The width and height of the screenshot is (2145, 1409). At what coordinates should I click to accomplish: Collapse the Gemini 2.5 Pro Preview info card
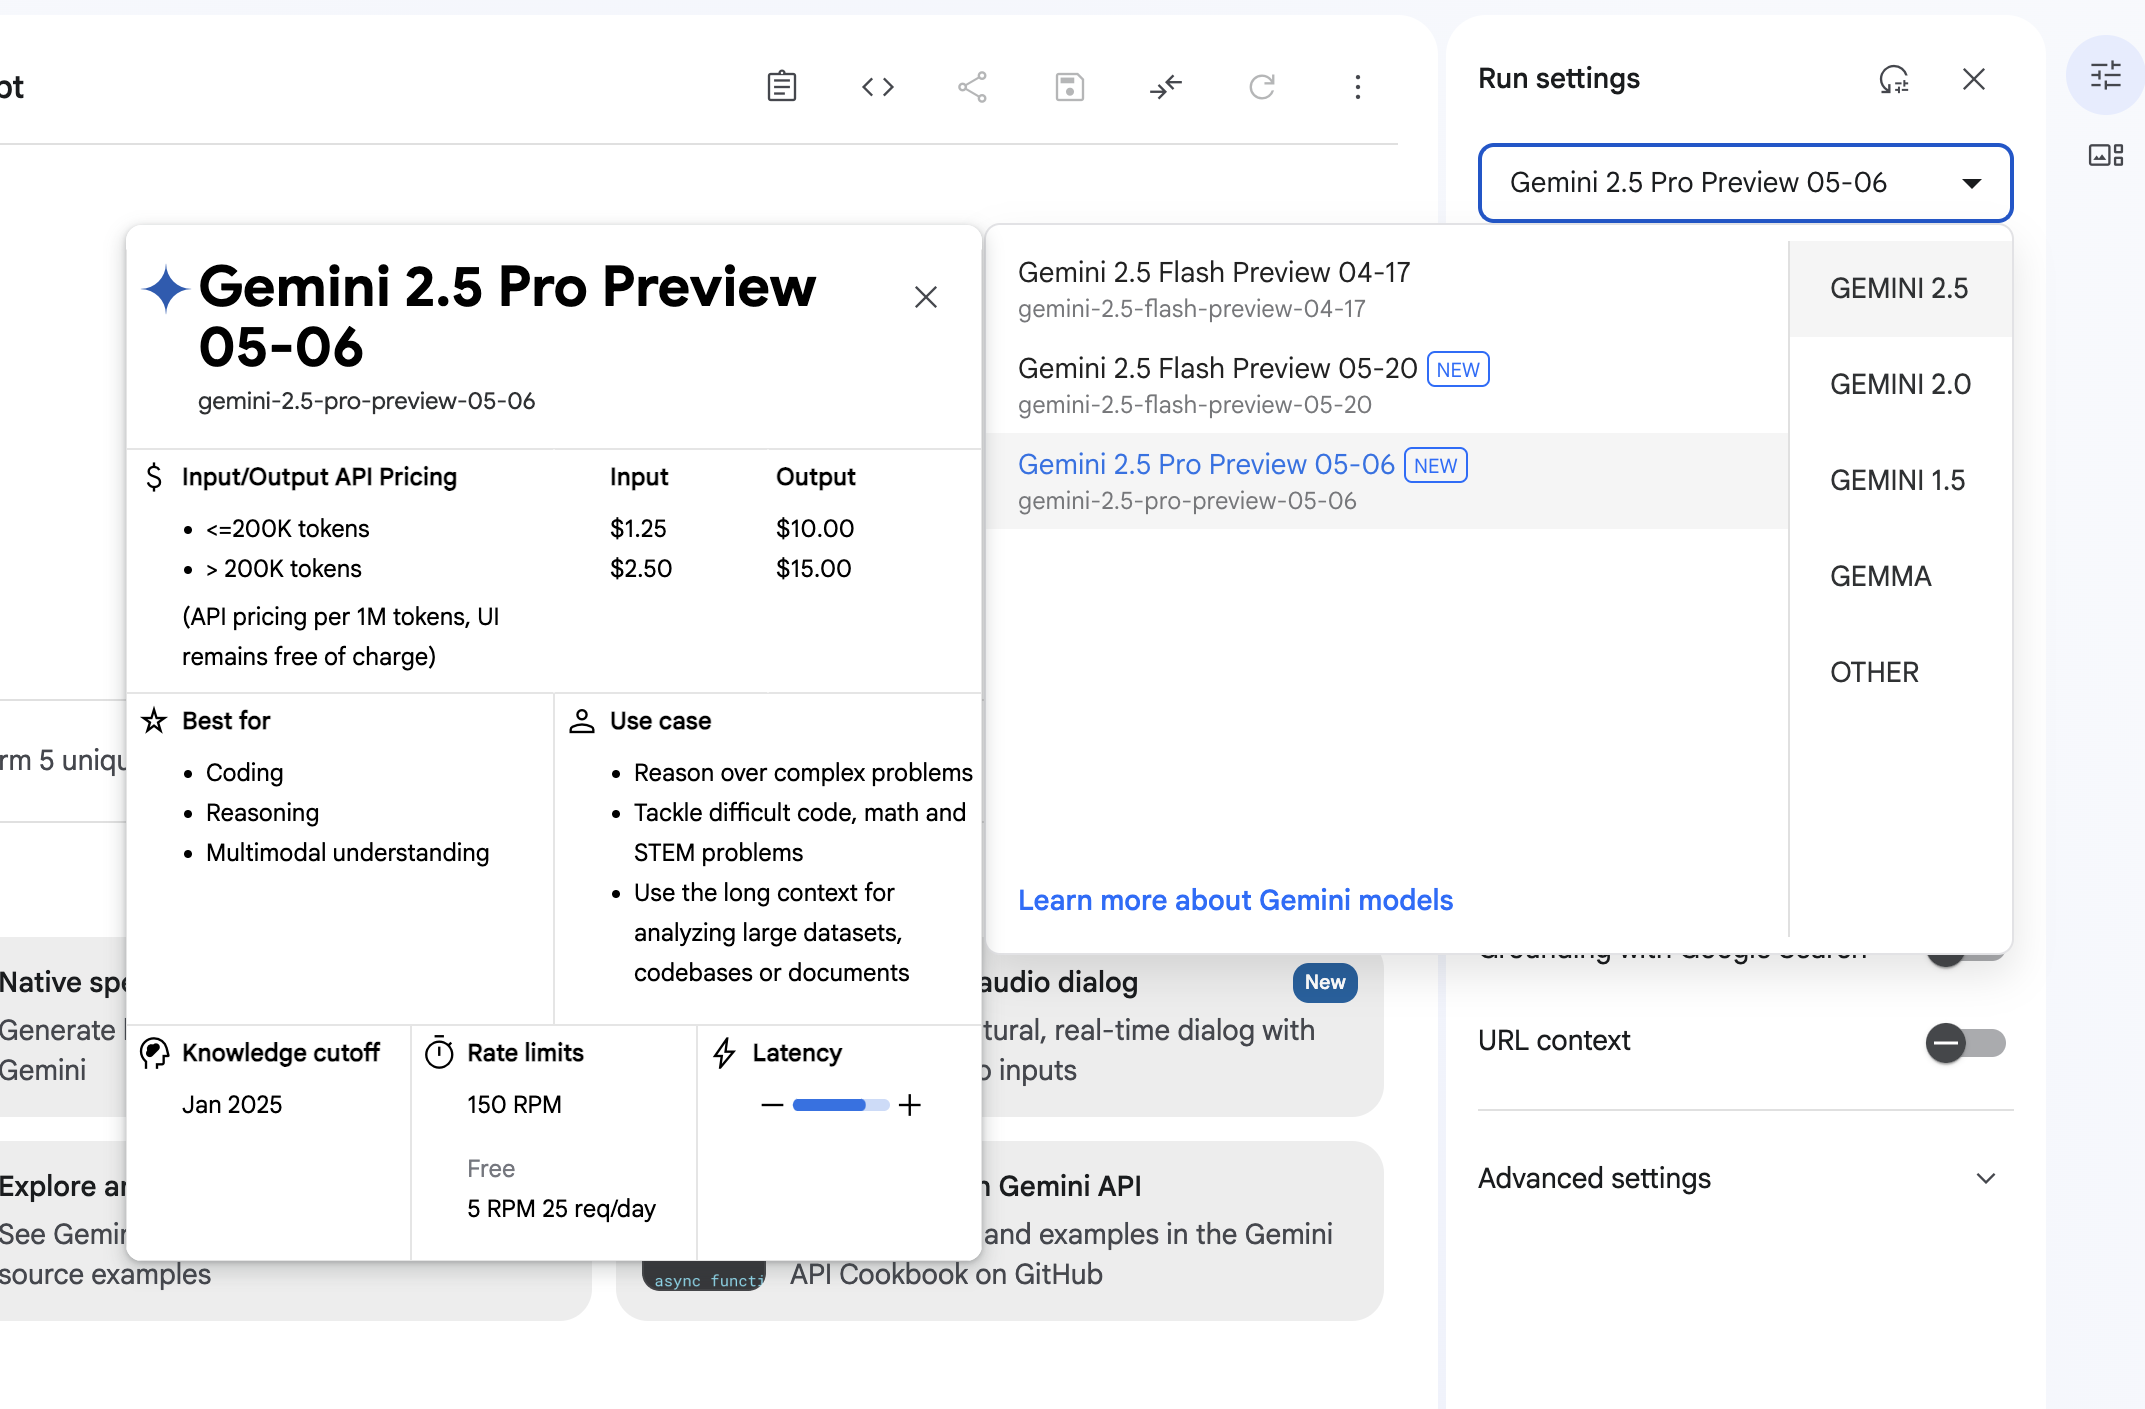(925, 296)
